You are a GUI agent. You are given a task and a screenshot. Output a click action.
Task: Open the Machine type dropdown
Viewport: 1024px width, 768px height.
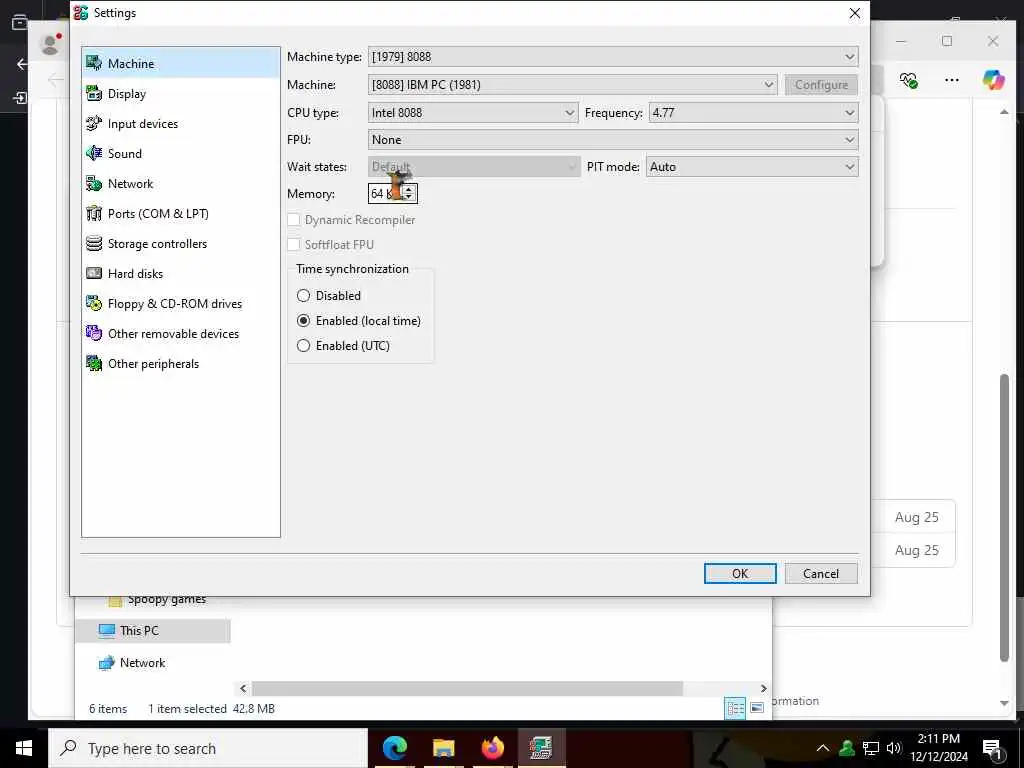click(x=613, y=57)
